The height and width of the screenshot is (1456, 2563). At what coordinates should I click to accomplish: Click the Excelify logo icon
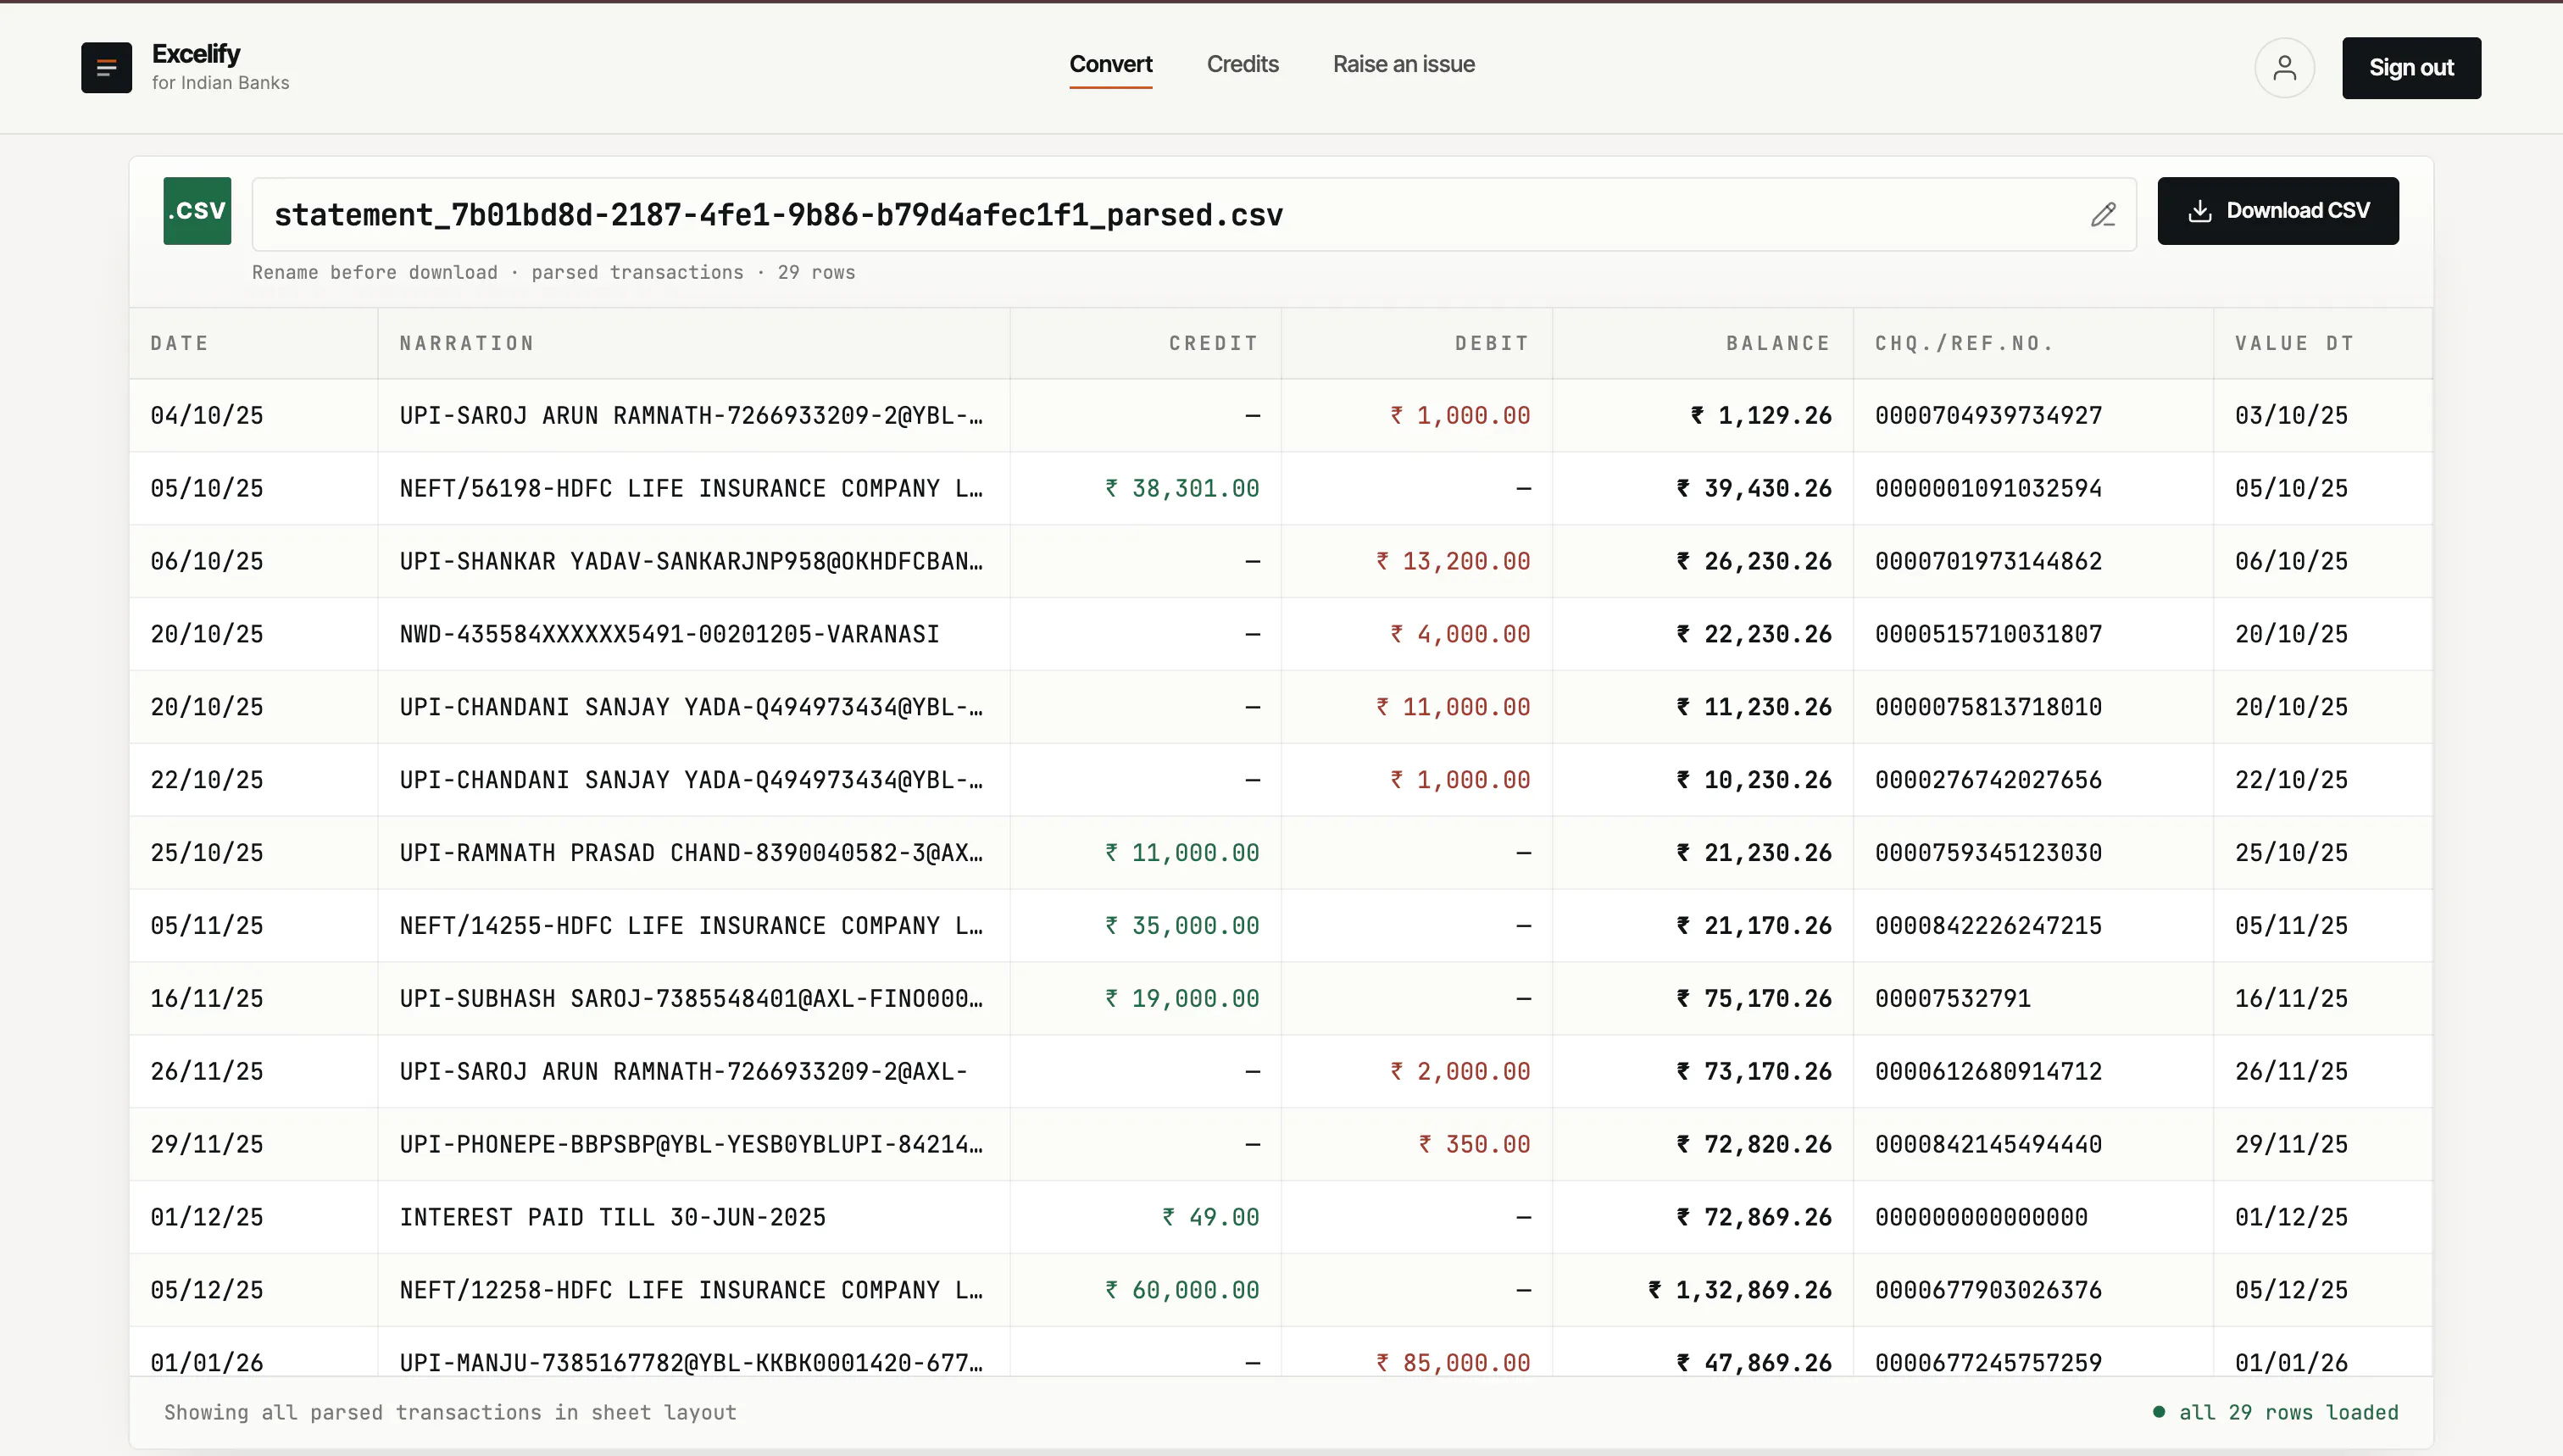[x=106, y=67]
